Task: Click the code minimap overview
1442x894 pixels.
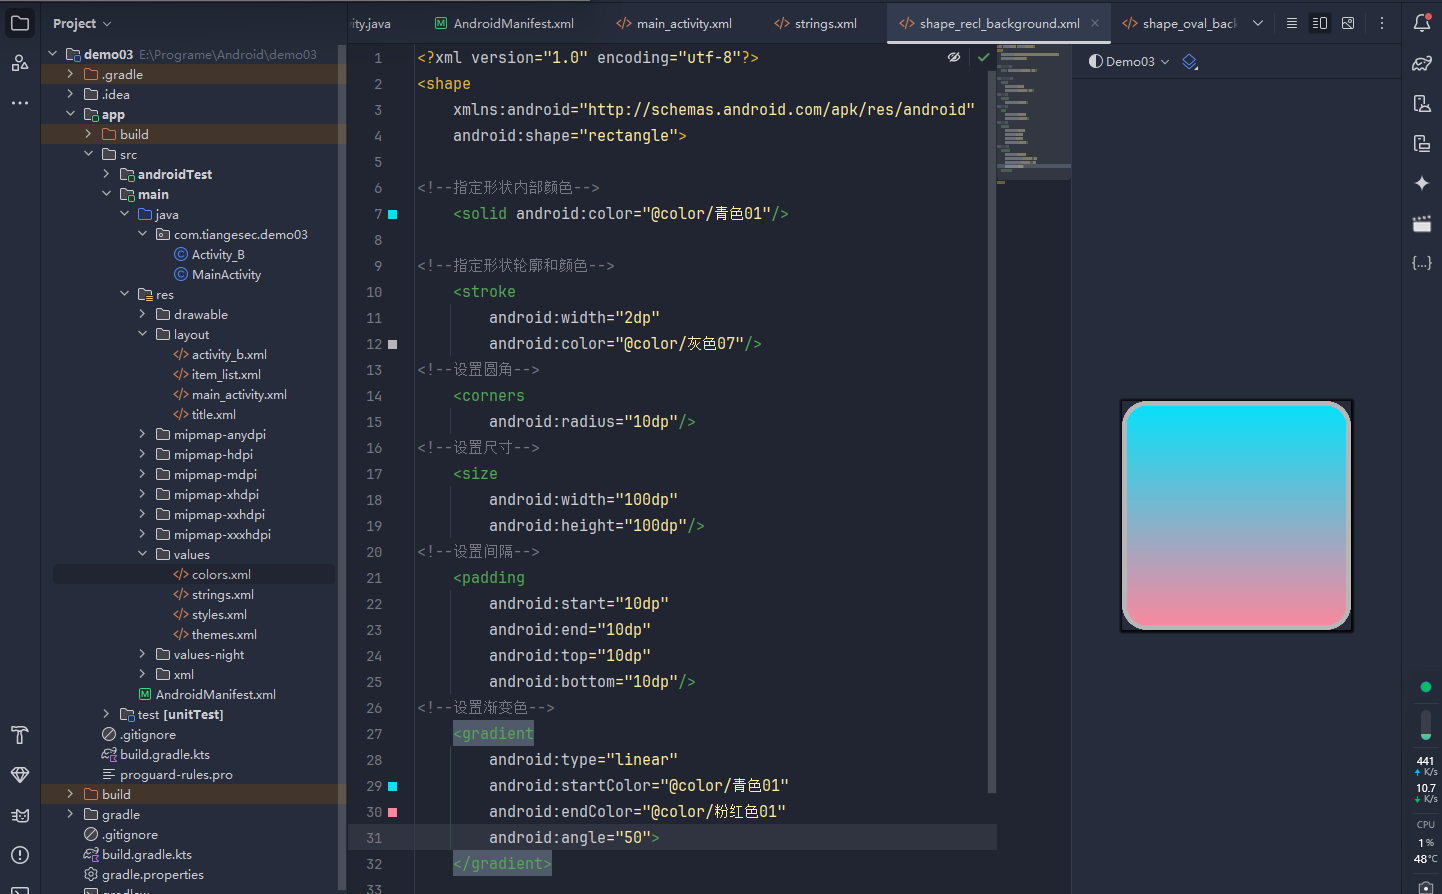Action: click(1034, 113)
